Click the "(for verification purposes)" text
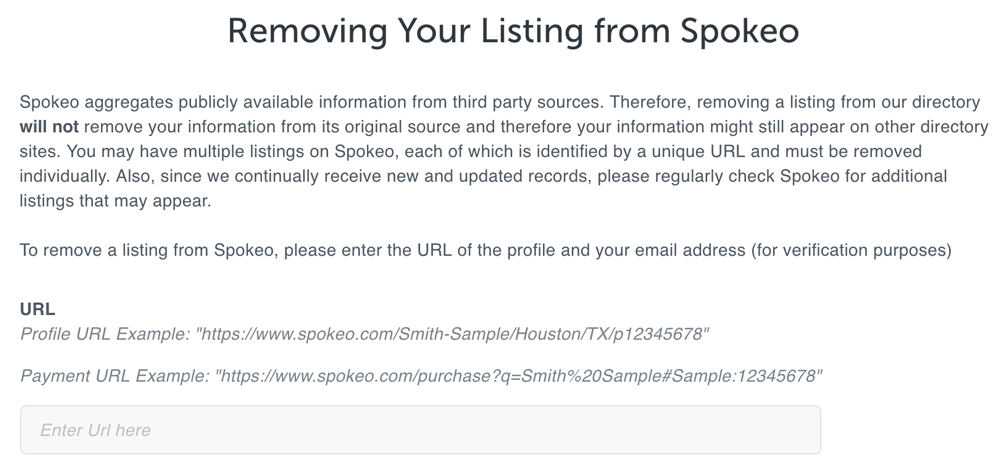The width and height of the screenshot is (1000, 469). (850, 250)
